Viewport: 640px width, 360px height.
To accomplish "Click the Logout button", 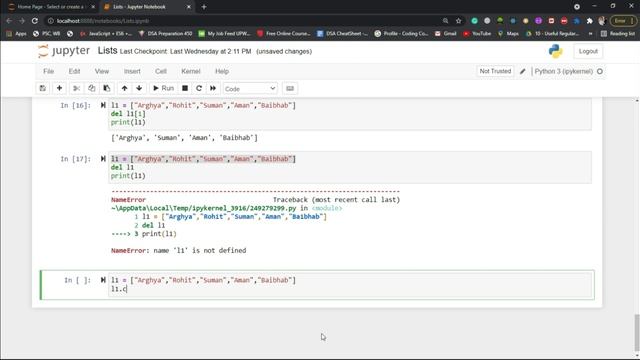I will point(588,51).
